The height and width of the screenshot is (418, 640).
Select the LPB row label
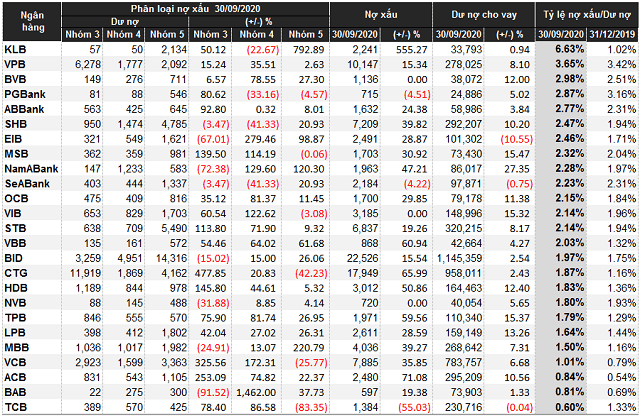(15, 333)
